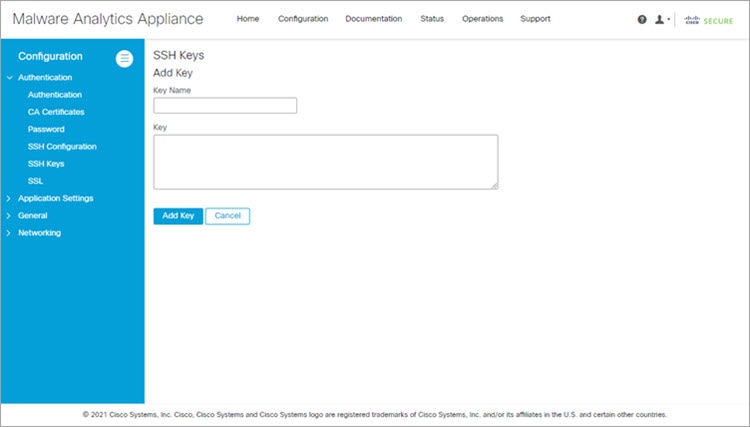Open the user account menu icon
Viewport: 750px width, 427px height.
pyautogui.click(x=661, y=20)
